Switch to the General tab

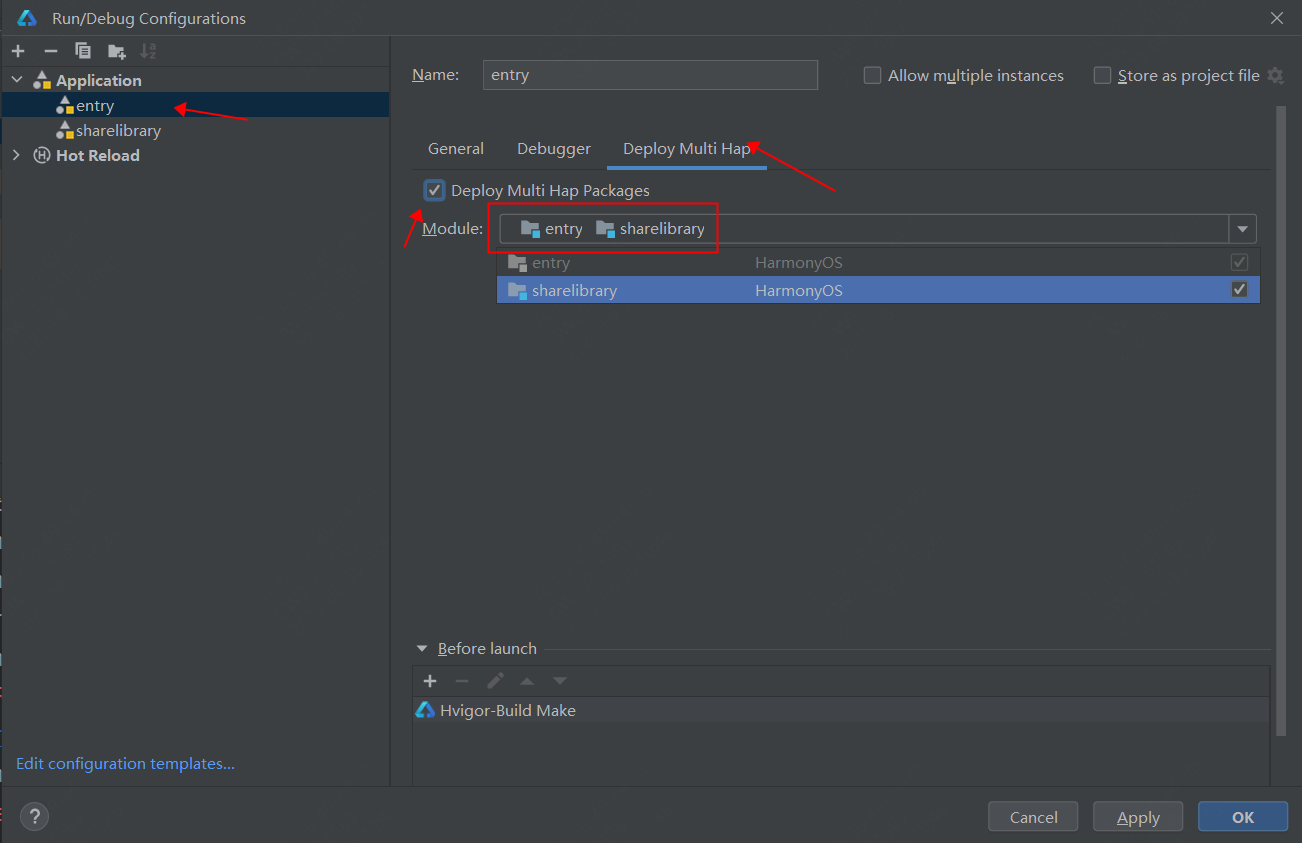tap(456, 149)
